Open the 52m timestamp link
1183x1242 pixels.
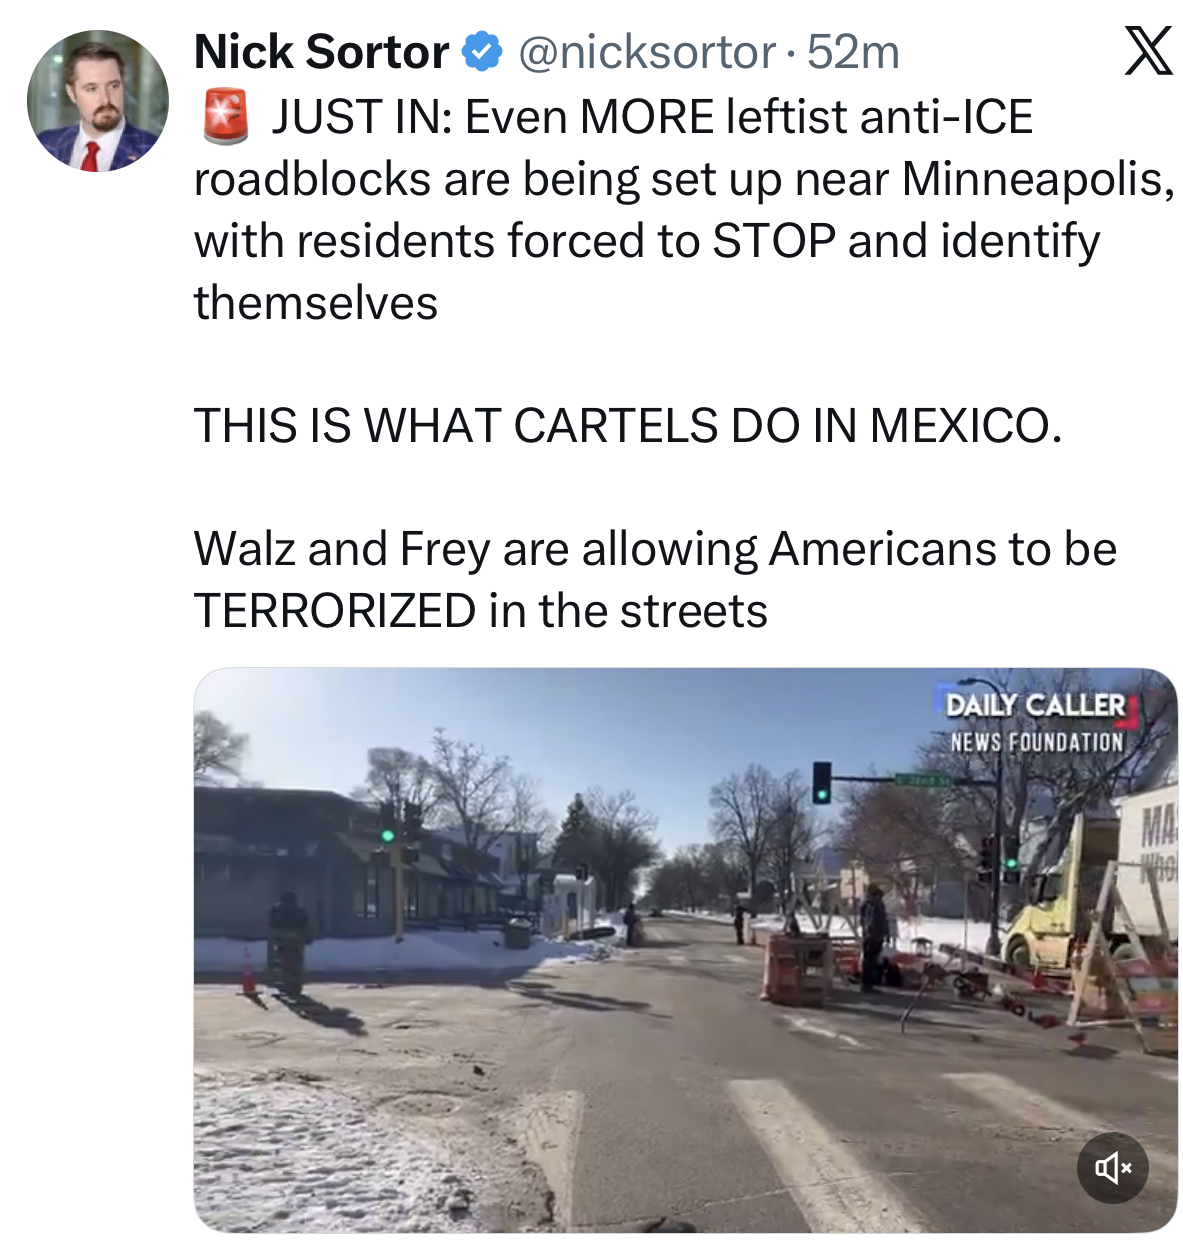tap(853, 52)
